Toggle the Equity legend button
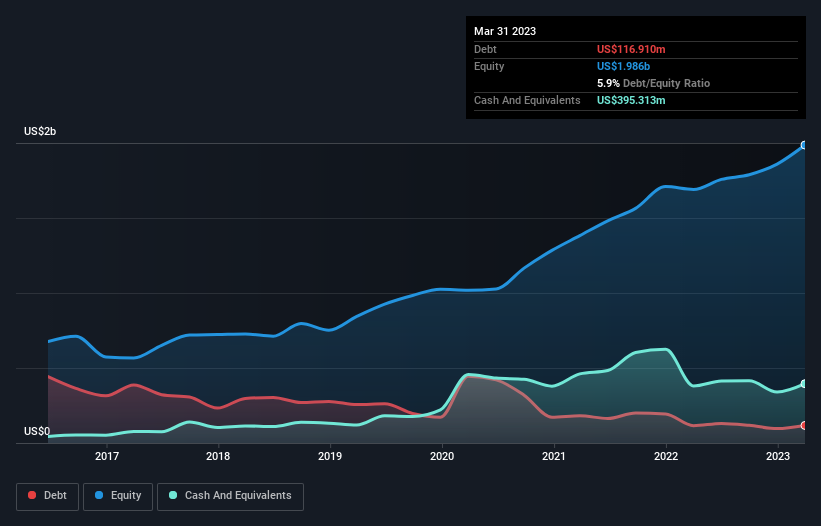The image size is (821, 526). tap(118, 496)
